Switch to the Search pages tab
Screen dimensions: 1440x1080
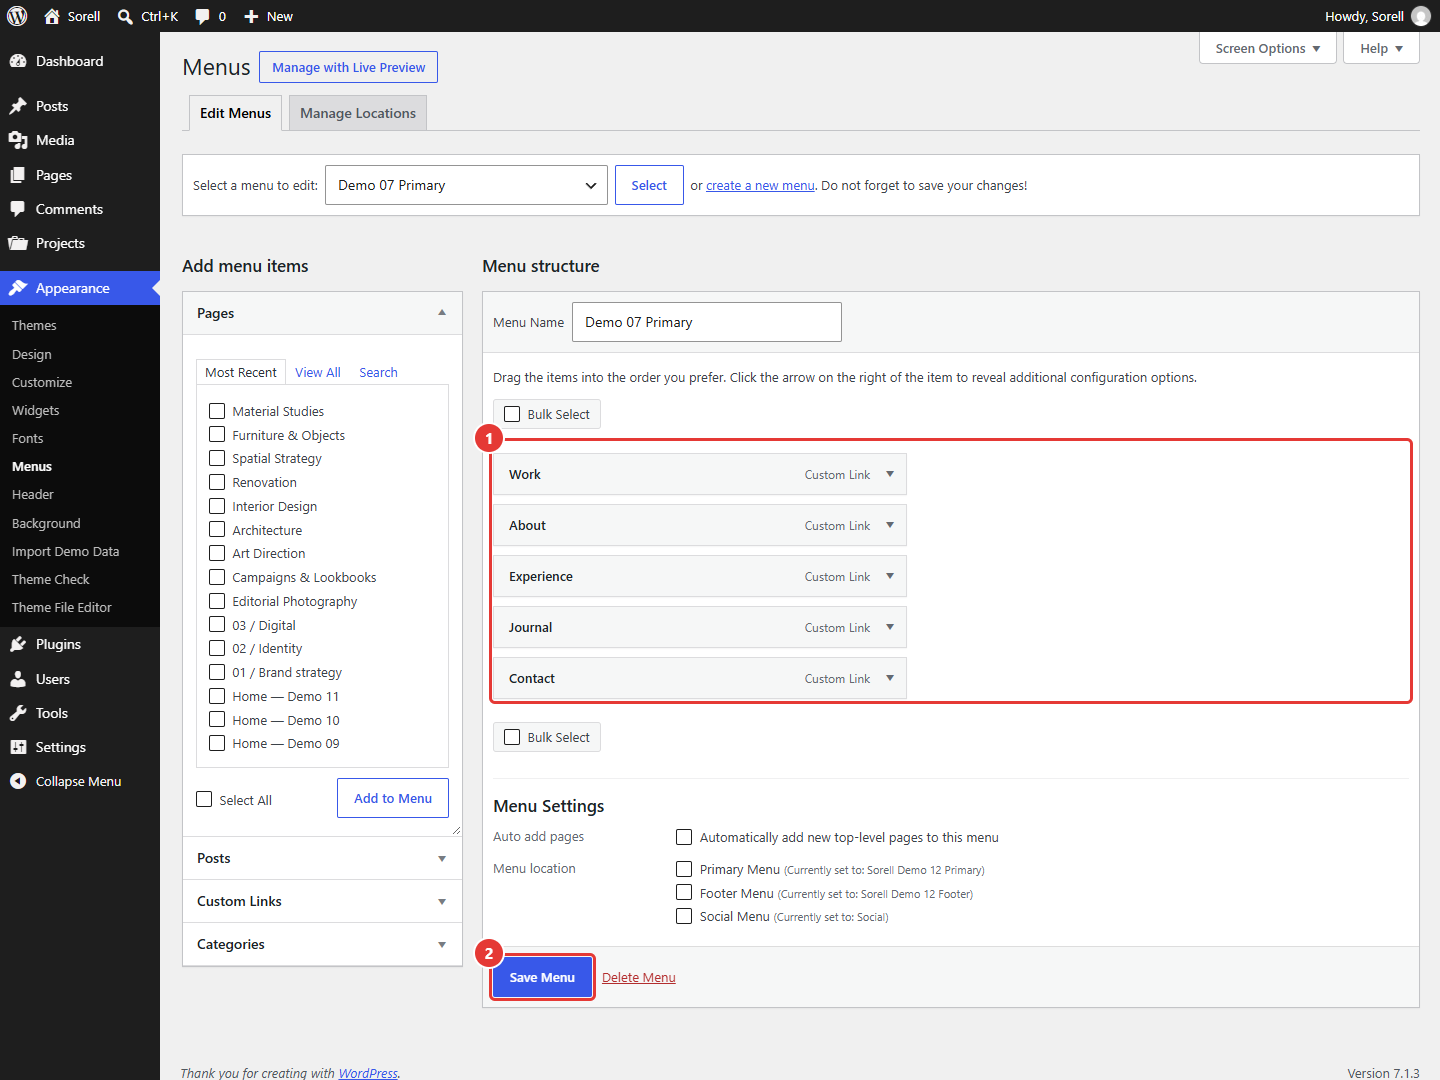[378, 372]
